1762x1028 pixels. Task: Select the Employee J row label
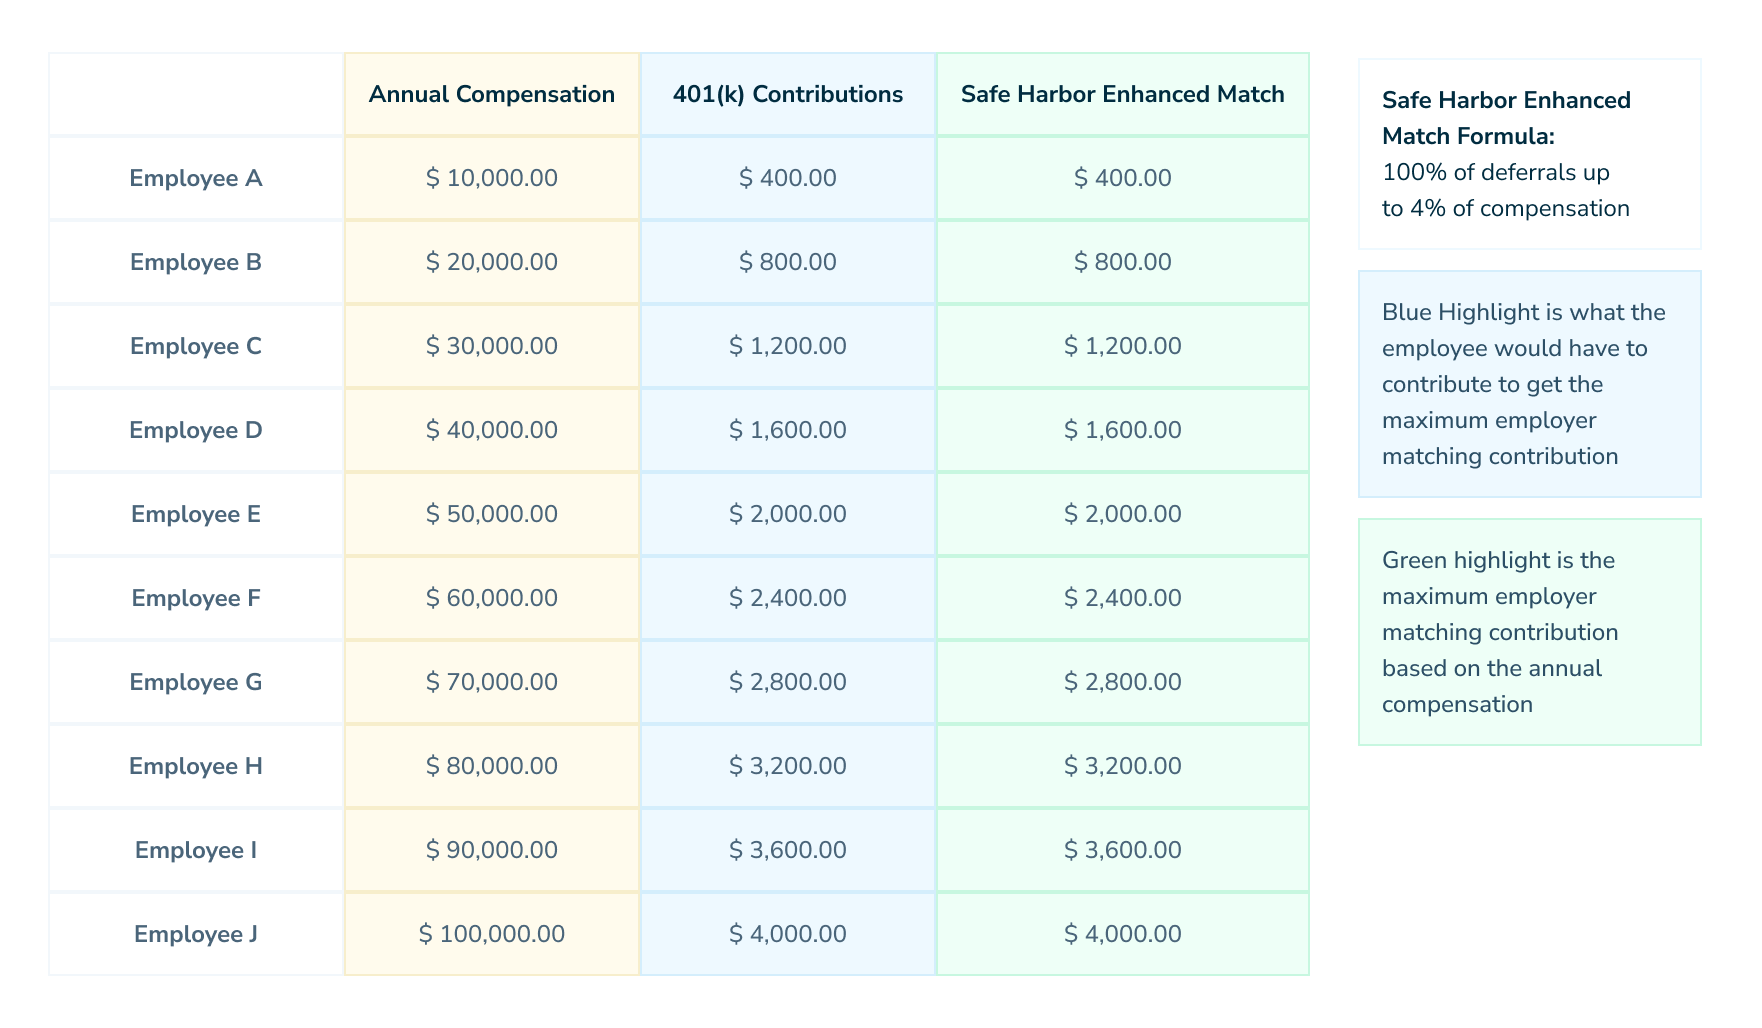point(196,934)
